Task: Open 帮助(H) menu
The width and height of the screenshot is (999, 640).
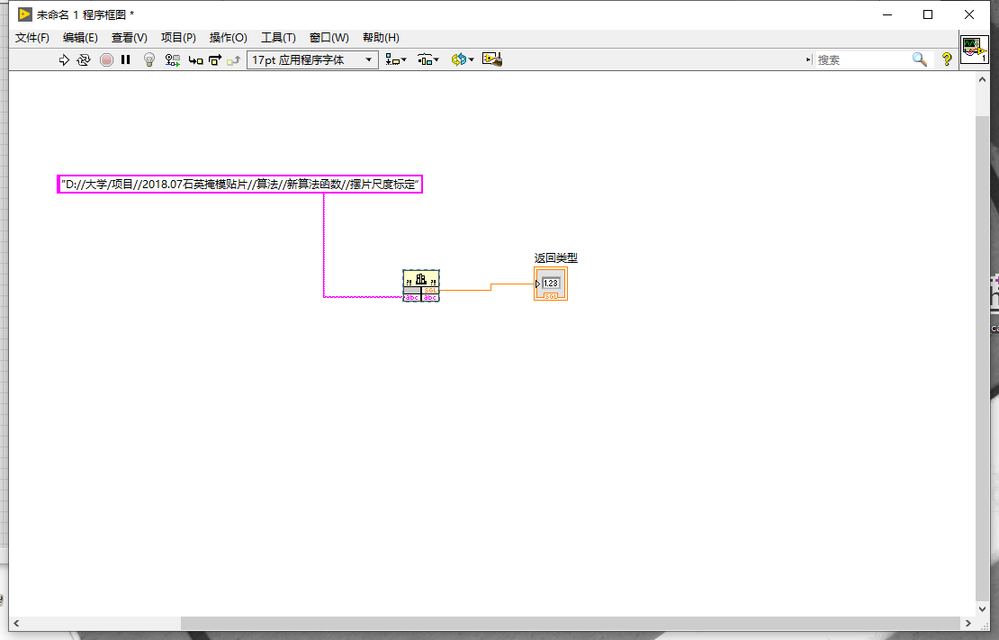Action: (x=381, y=38)
